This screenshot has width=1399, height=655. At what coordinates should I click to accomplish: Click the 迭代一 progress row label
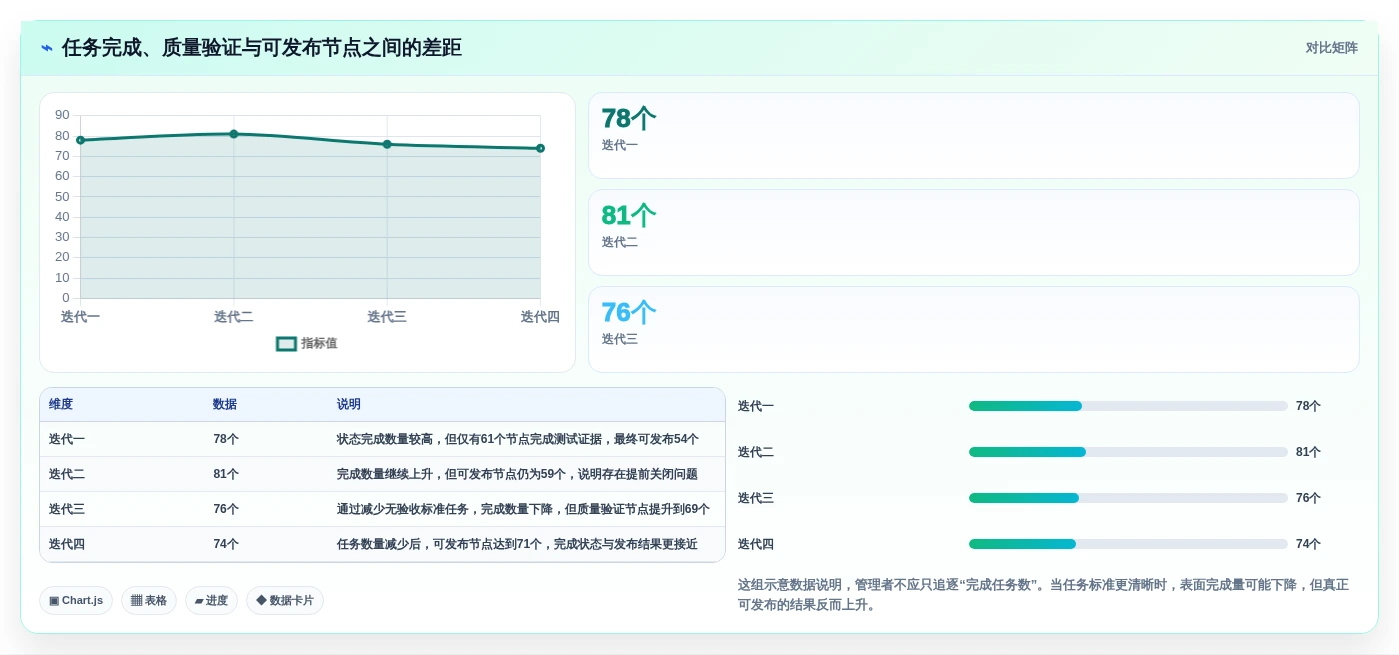756,406
